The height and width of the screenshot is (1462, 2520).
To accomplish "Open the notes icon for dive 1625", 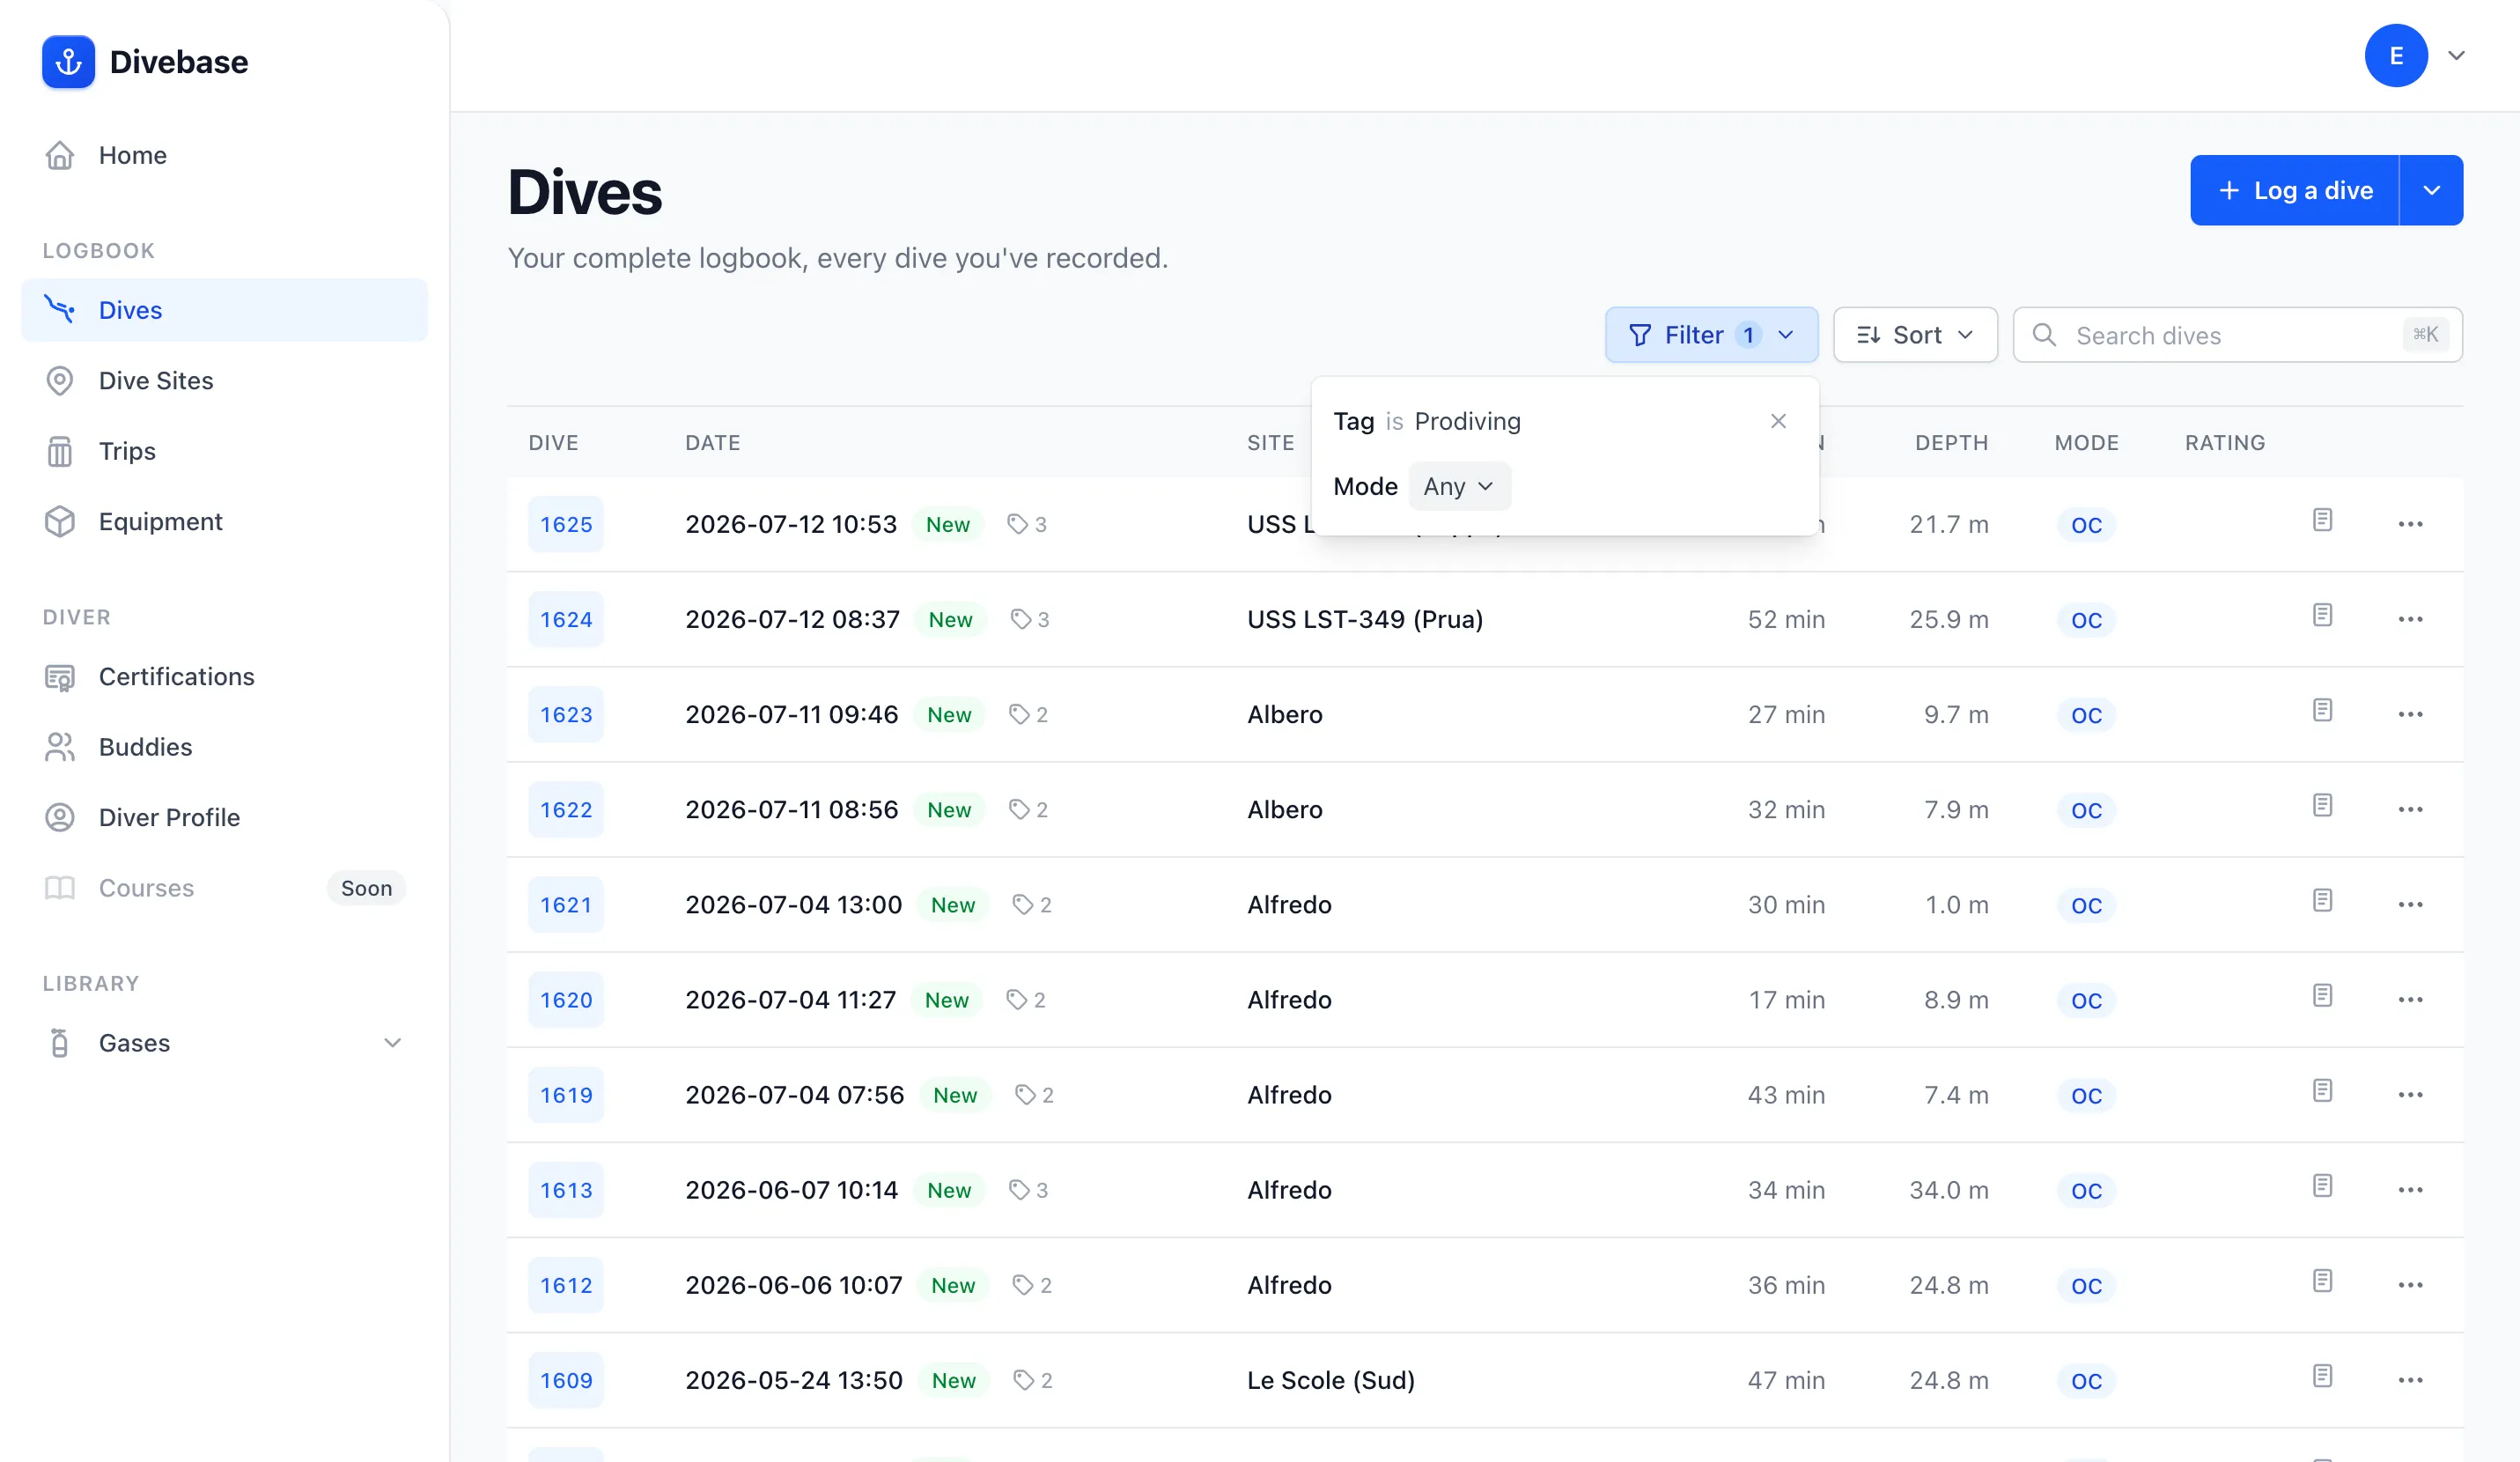I will pos(2322,520).
